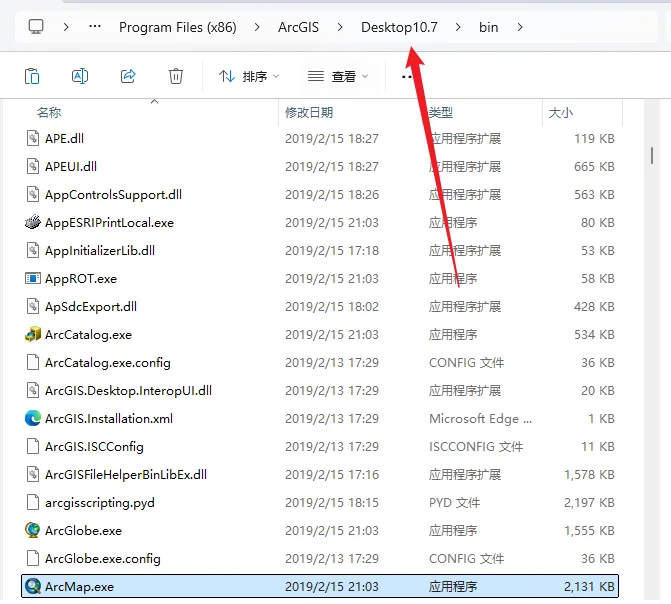Click the ISCCONFIG 文件 type cell
671x604 pixels.
click(476, 447)
